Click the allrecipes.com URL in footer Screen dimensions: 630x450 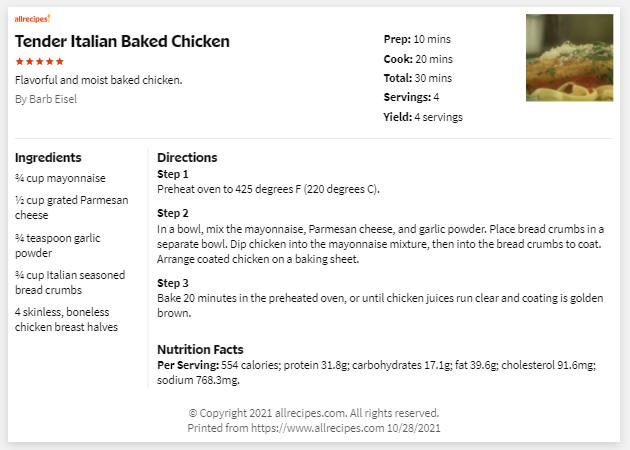pyautogui.click(x=317, y=428)
